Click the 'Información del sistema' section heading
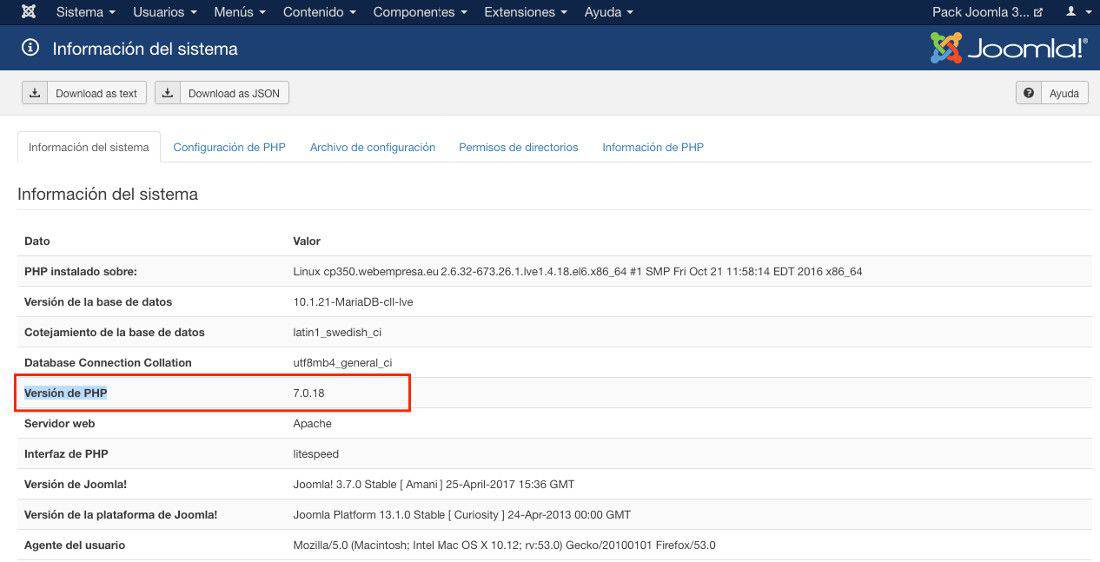This screenshot has height=562, width=1100. (x=107, y=194)
